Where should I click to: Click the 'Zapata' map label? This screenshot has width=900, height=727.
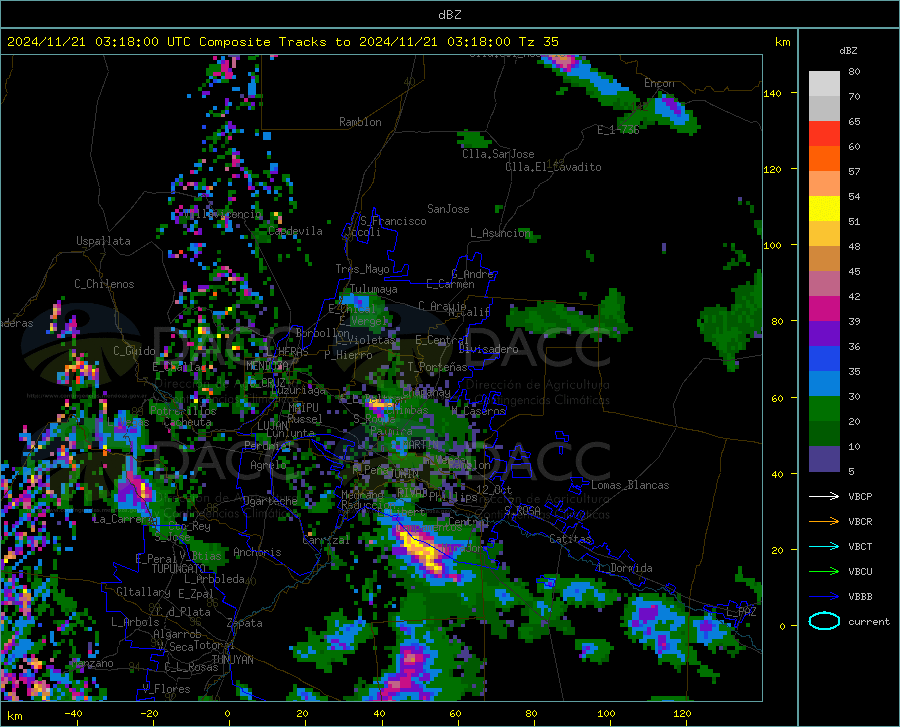(245, 623)
